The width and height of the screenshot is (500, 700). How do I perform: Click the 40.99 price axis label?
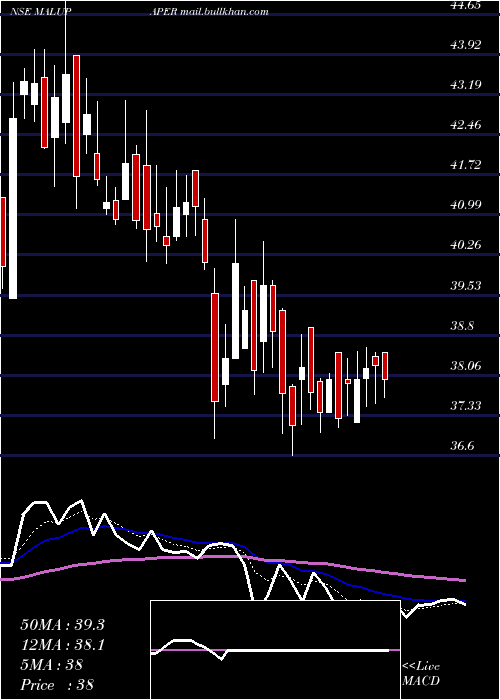pos(467,204)
